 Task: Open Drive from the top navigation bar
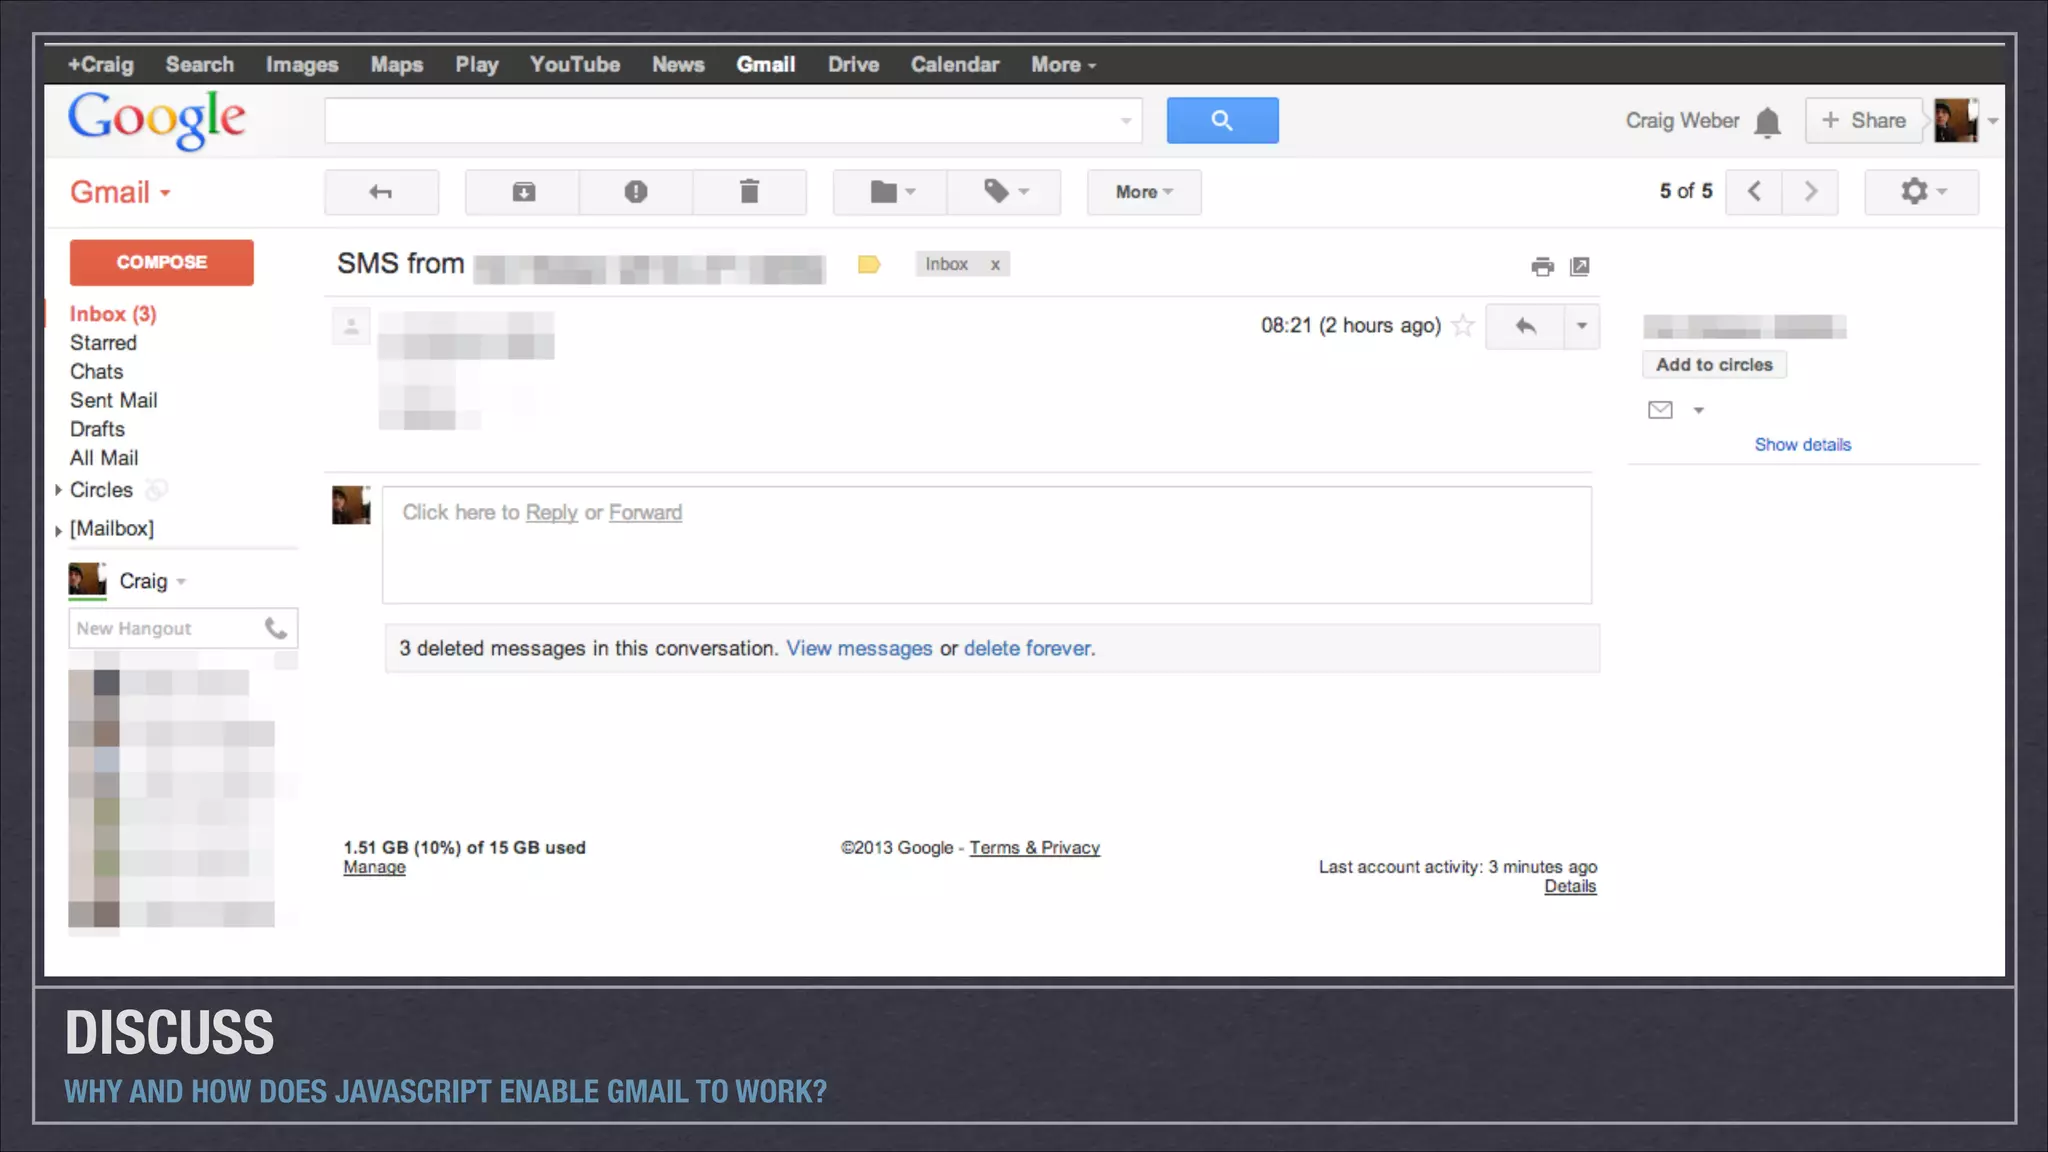tap(853, 65)
